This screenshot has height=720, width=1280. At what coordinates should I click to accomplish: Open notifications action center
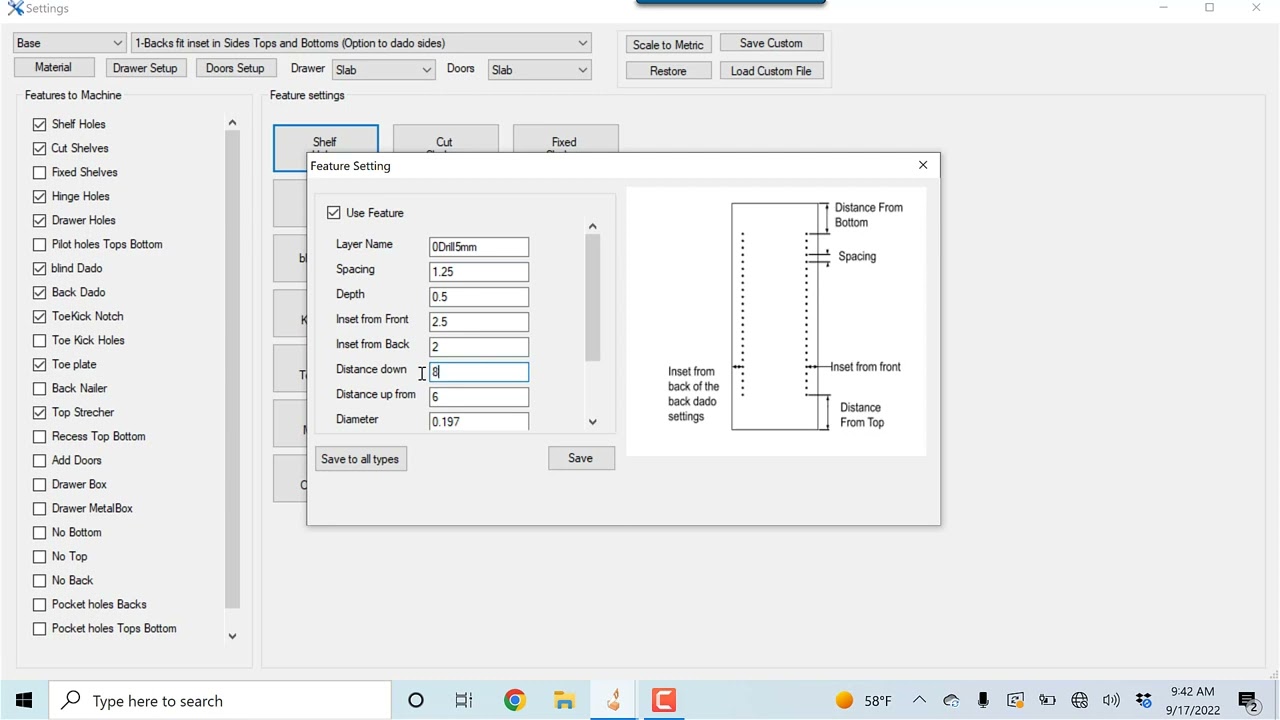pos(1248,700)
